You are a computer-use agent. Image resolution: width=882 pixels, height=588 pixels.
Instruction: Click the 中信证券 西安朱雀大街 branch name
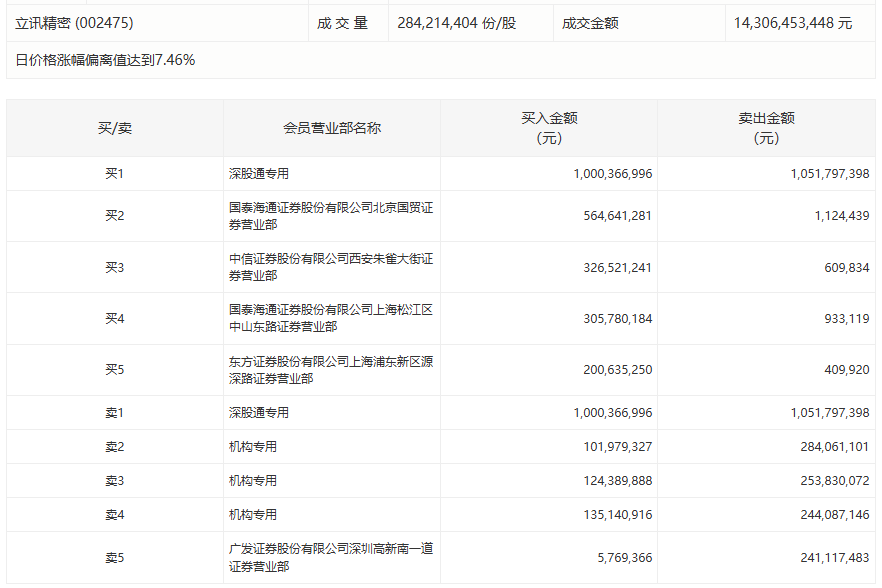point(331,267)
